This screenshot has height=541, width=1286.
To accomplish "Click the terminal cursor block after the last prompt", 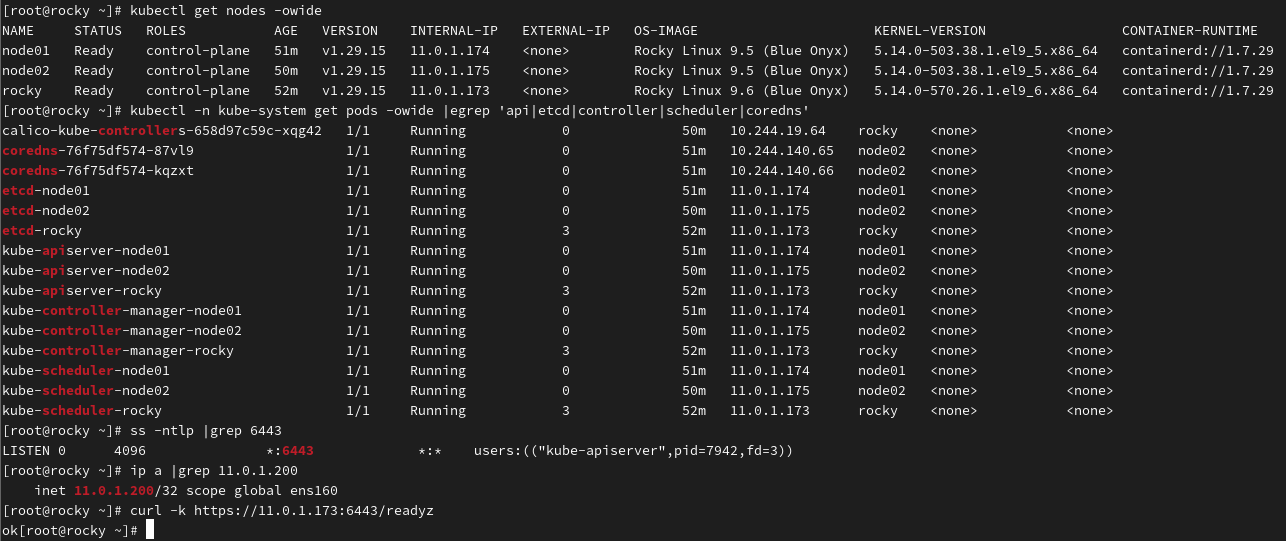I will [150, 530].
